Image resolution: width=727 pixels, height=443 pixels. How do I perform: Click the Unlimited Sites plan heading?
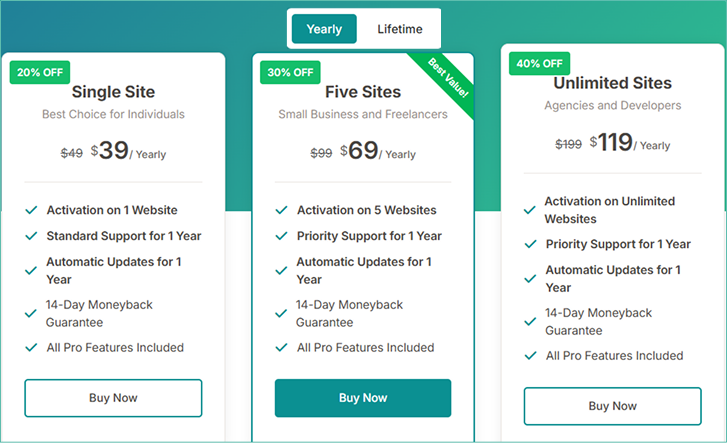coord(612,83)
